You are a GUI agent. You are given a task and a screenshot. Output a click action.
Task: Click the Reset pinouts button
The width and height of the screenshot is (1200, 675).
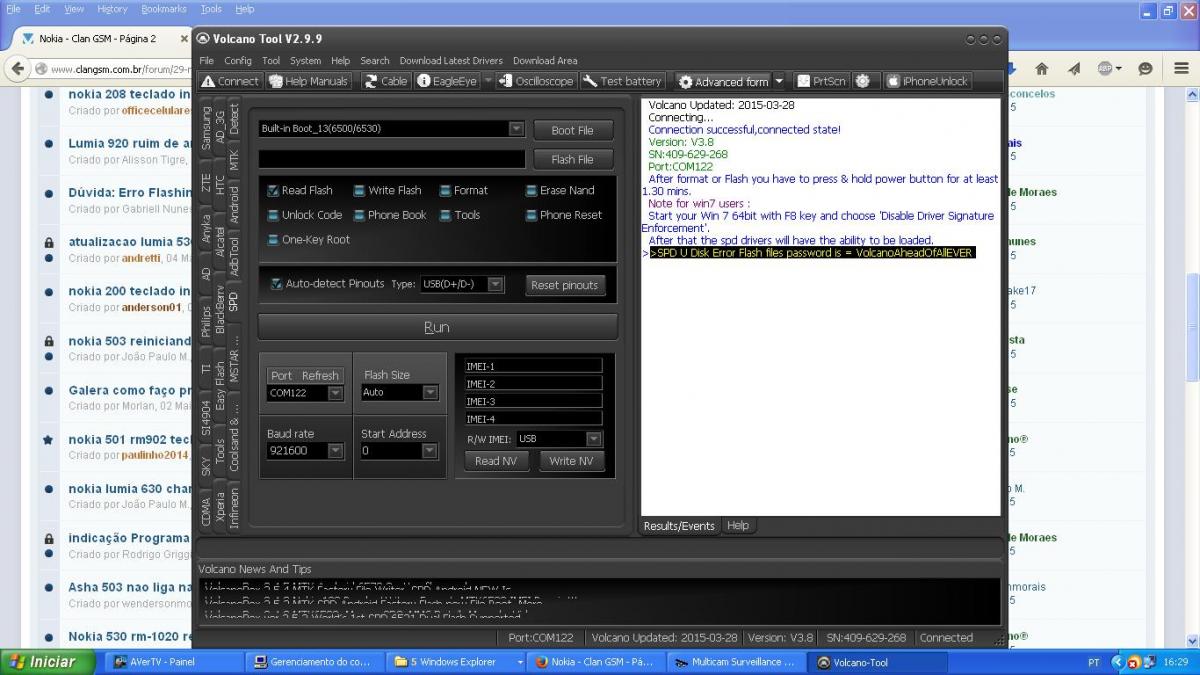(565, 285)
